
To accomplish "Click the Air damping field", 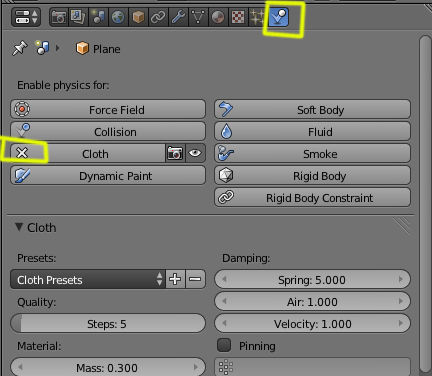I will [312, 301].
